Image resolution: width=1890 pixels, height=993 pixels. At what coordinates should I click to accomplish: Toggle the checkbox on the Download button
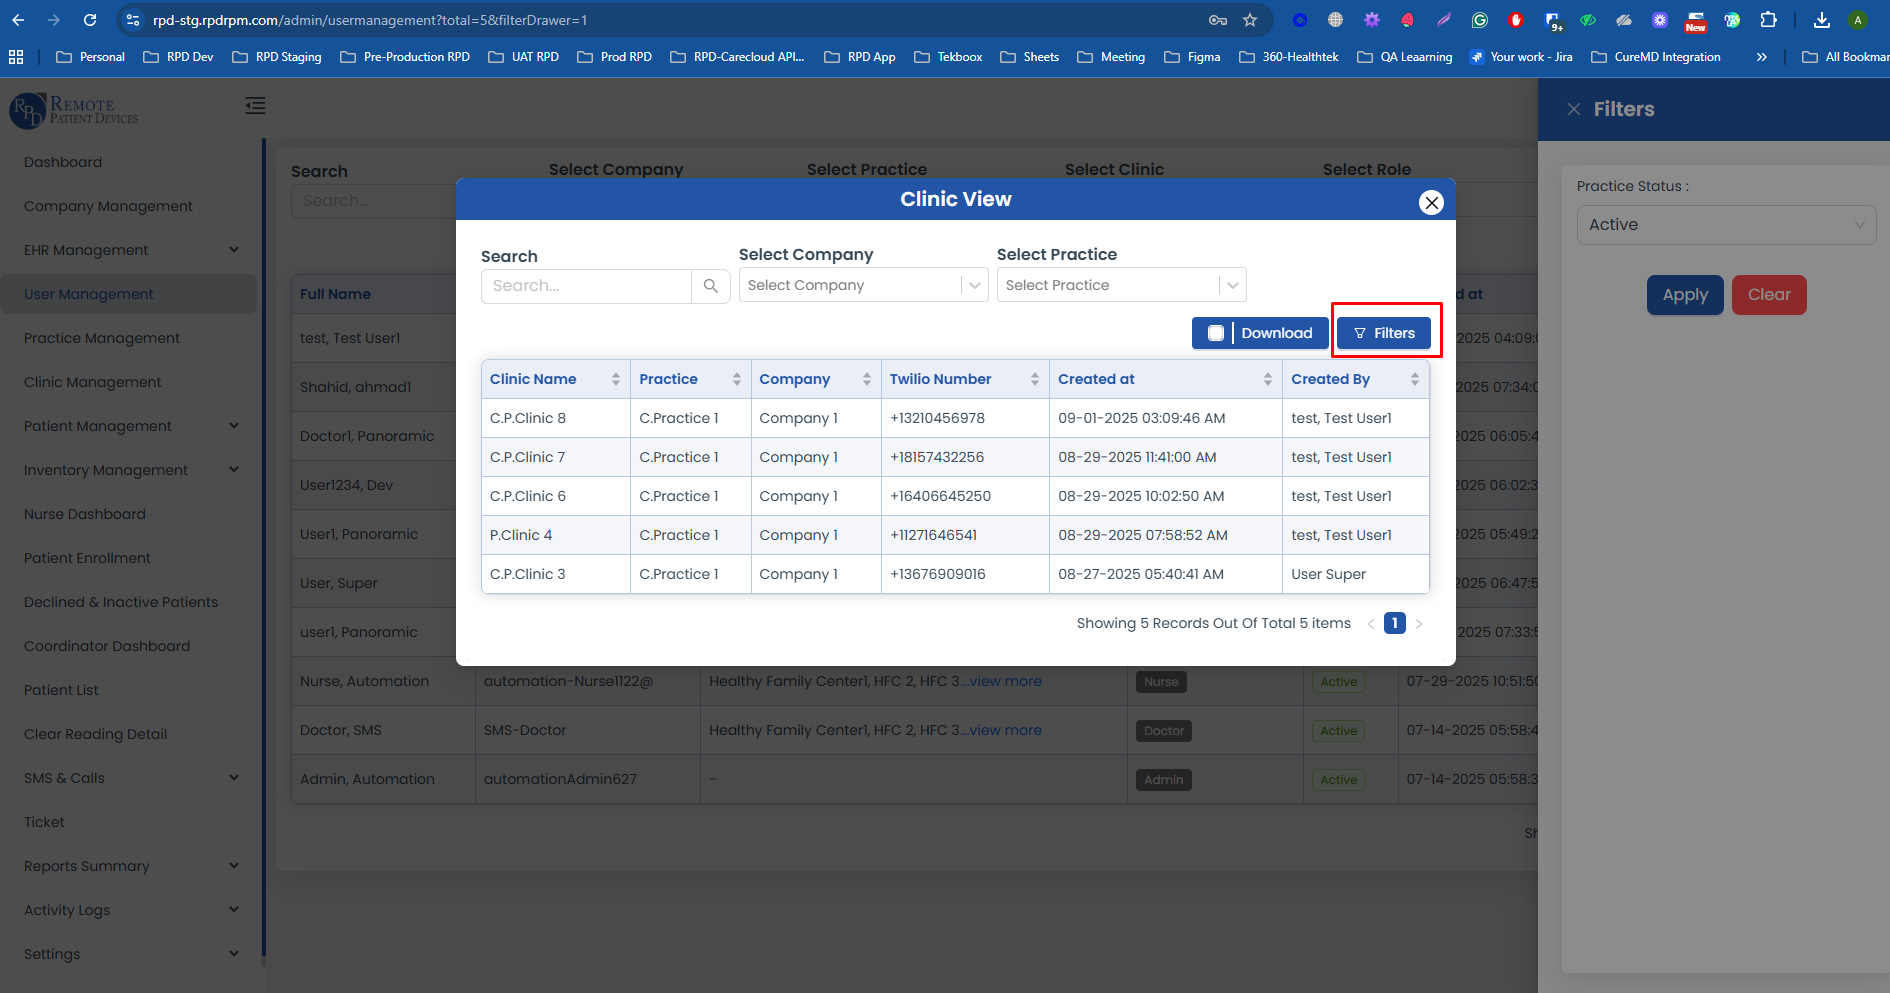point(1215,333)
